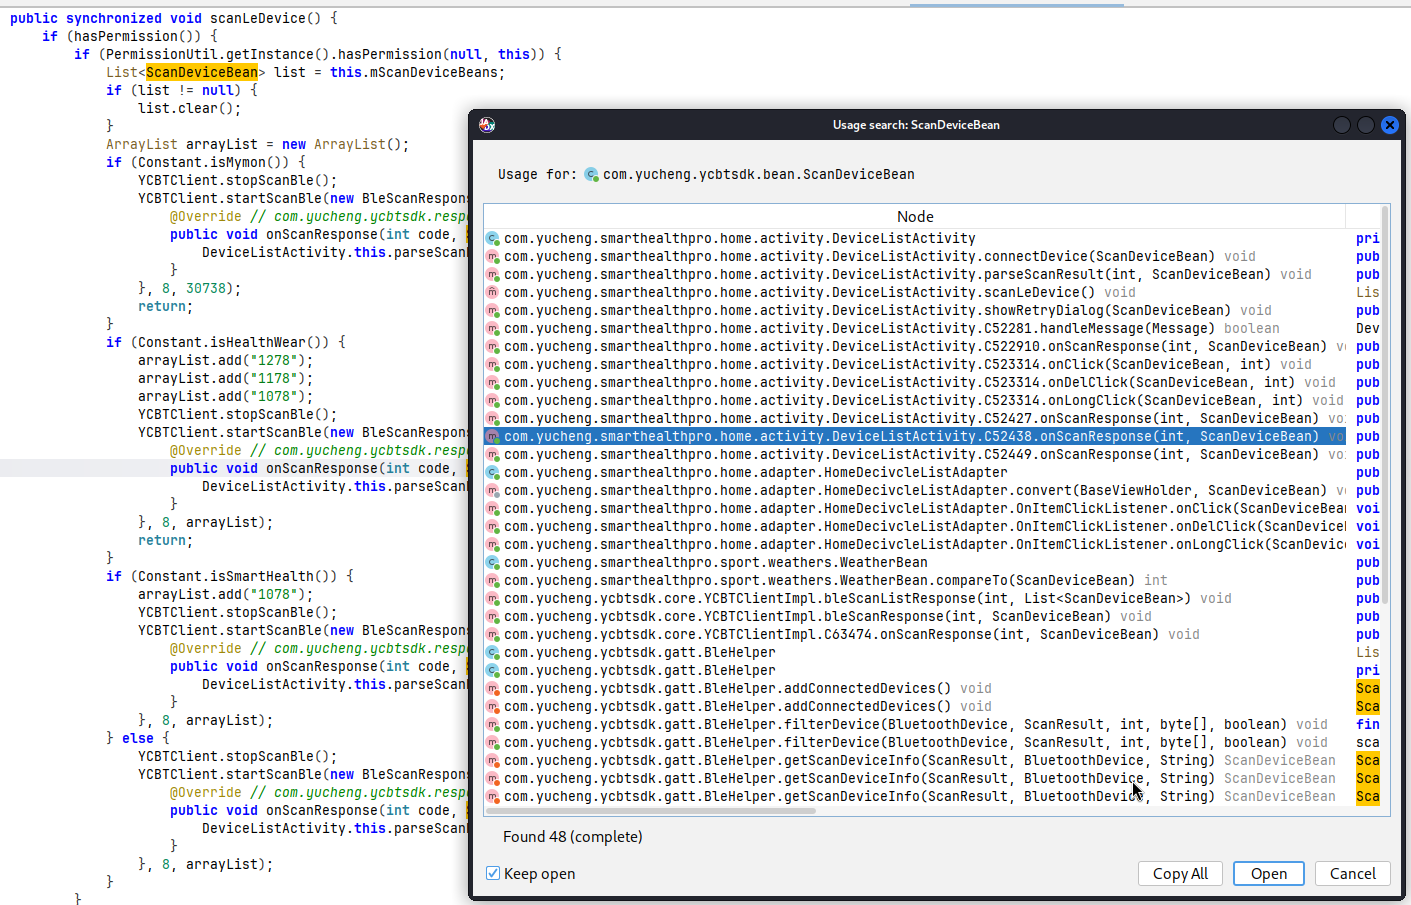
Task: Click 'Found 48 (complete)' status text
Action: click(x=572, y=837)
